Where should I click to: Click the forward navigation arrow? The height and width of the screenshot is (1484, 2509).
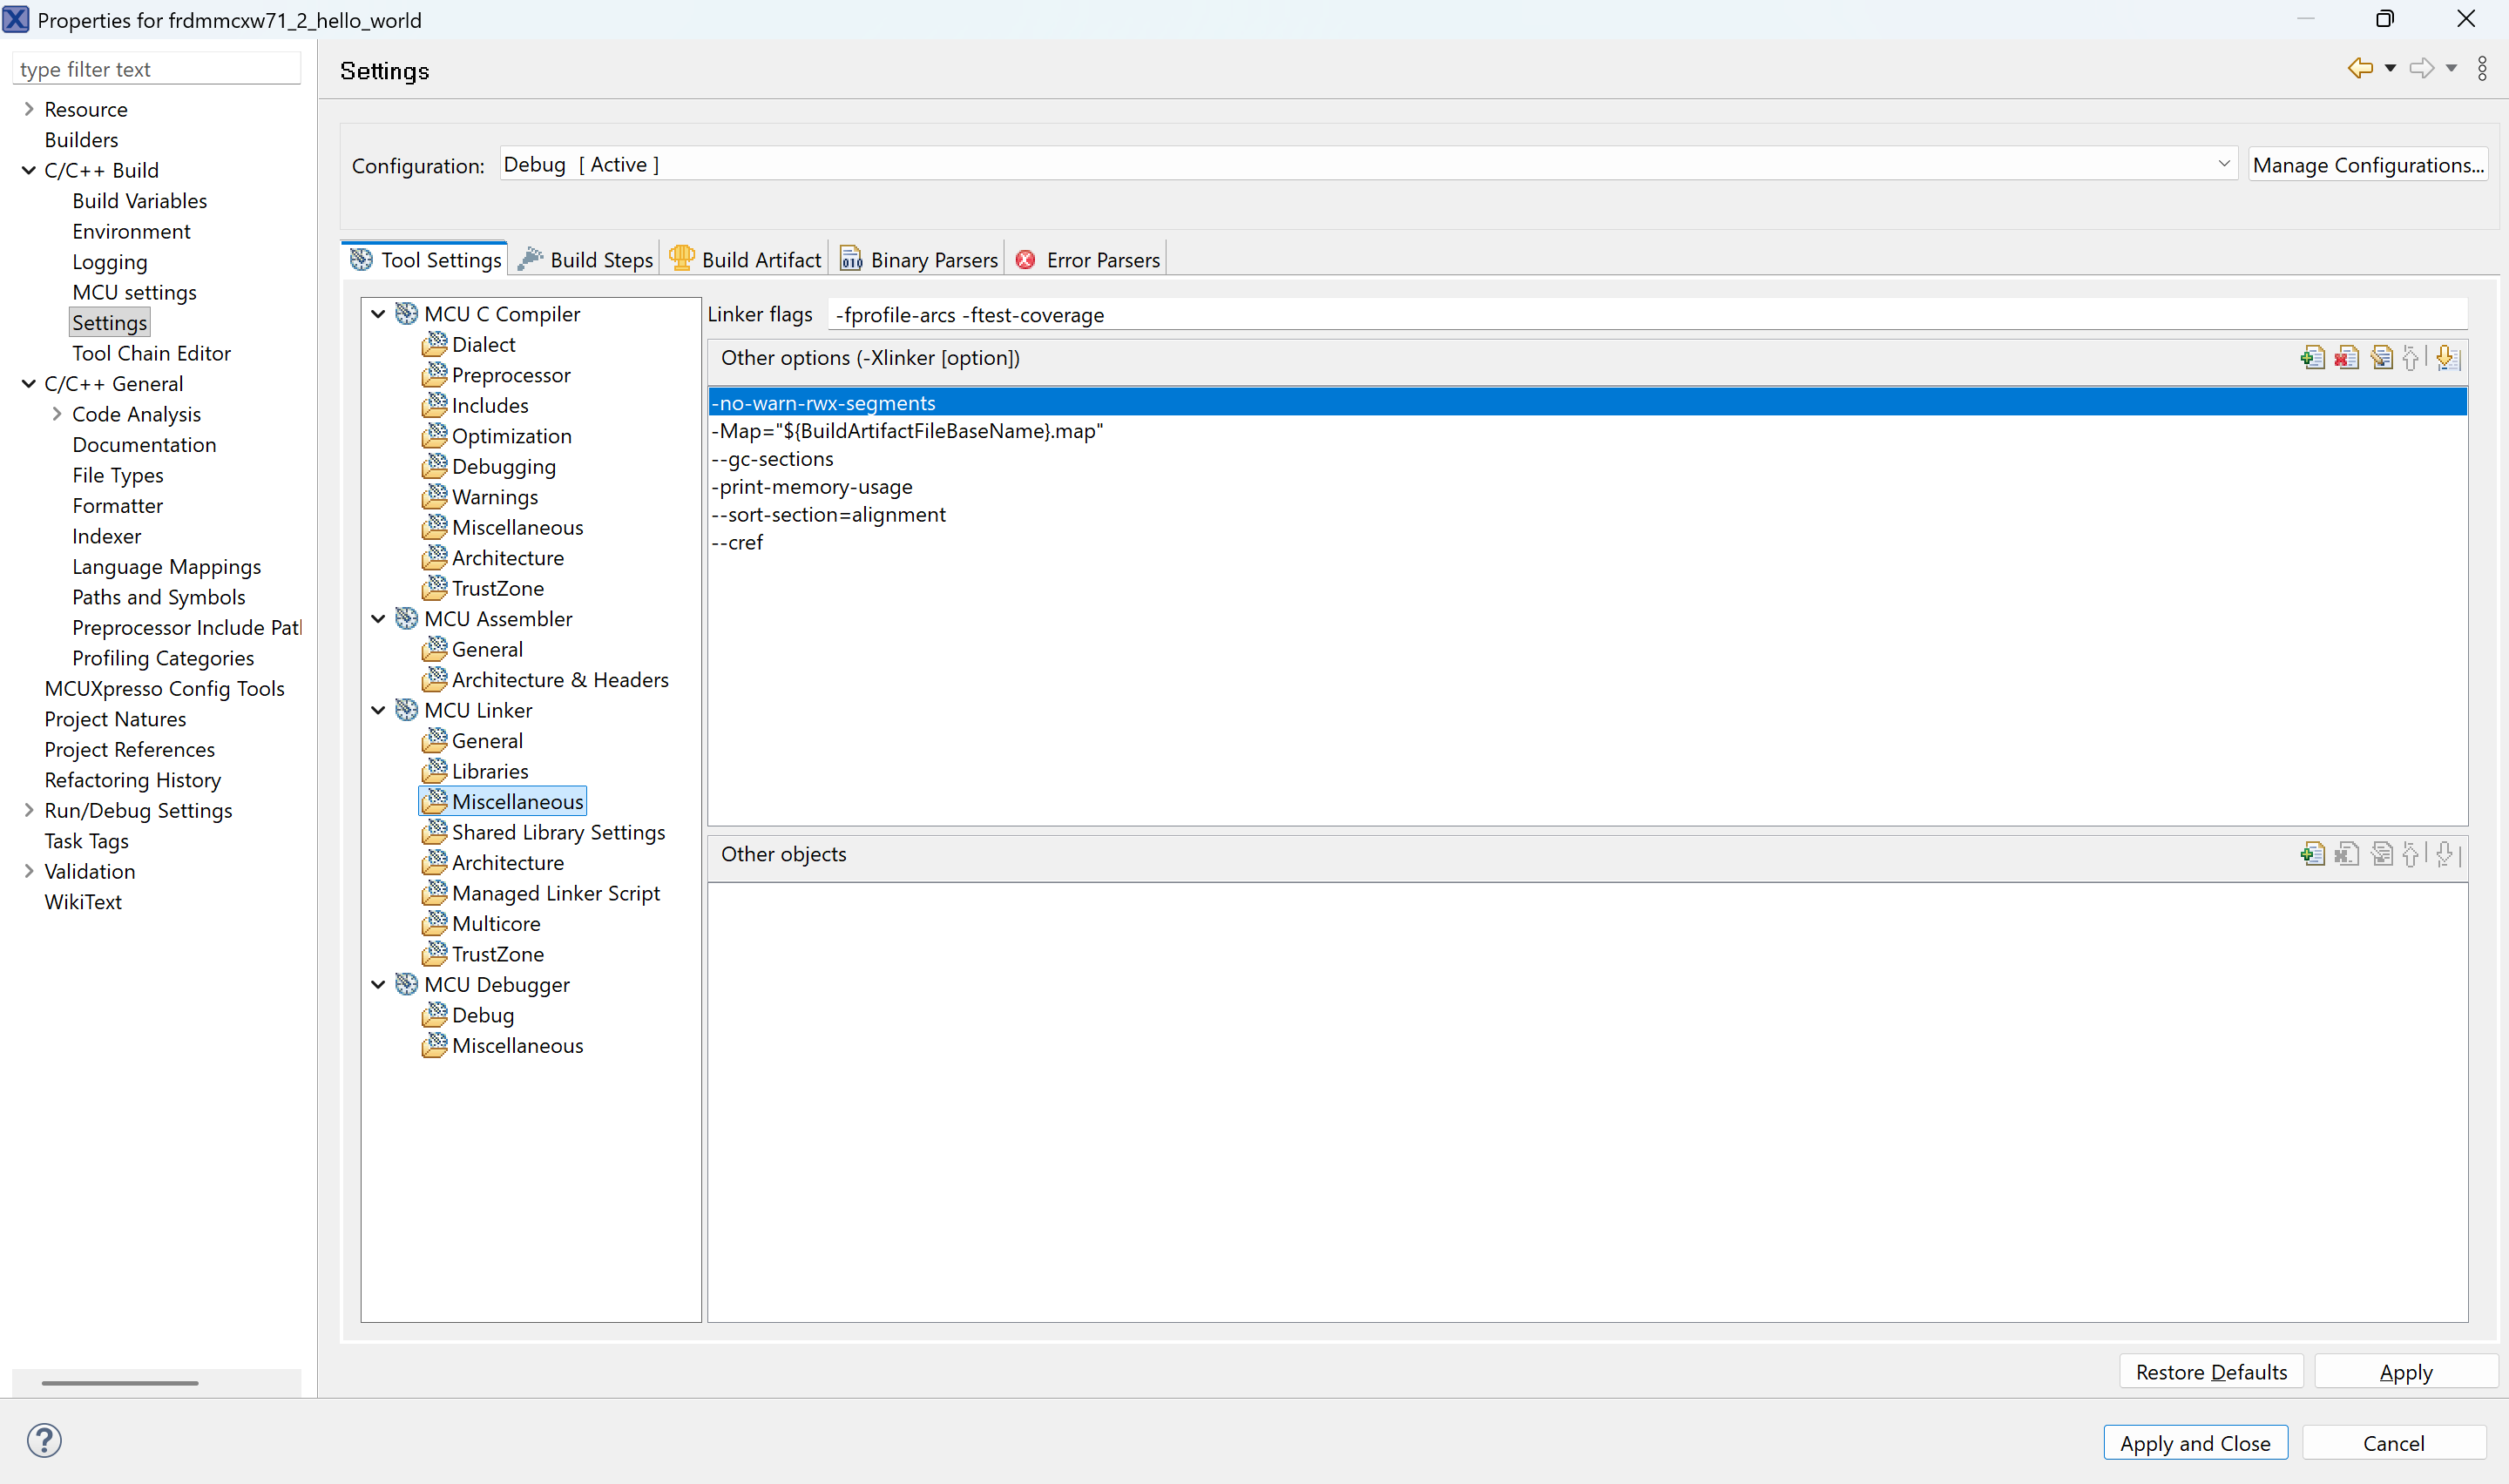click(x=2421, y=69)
